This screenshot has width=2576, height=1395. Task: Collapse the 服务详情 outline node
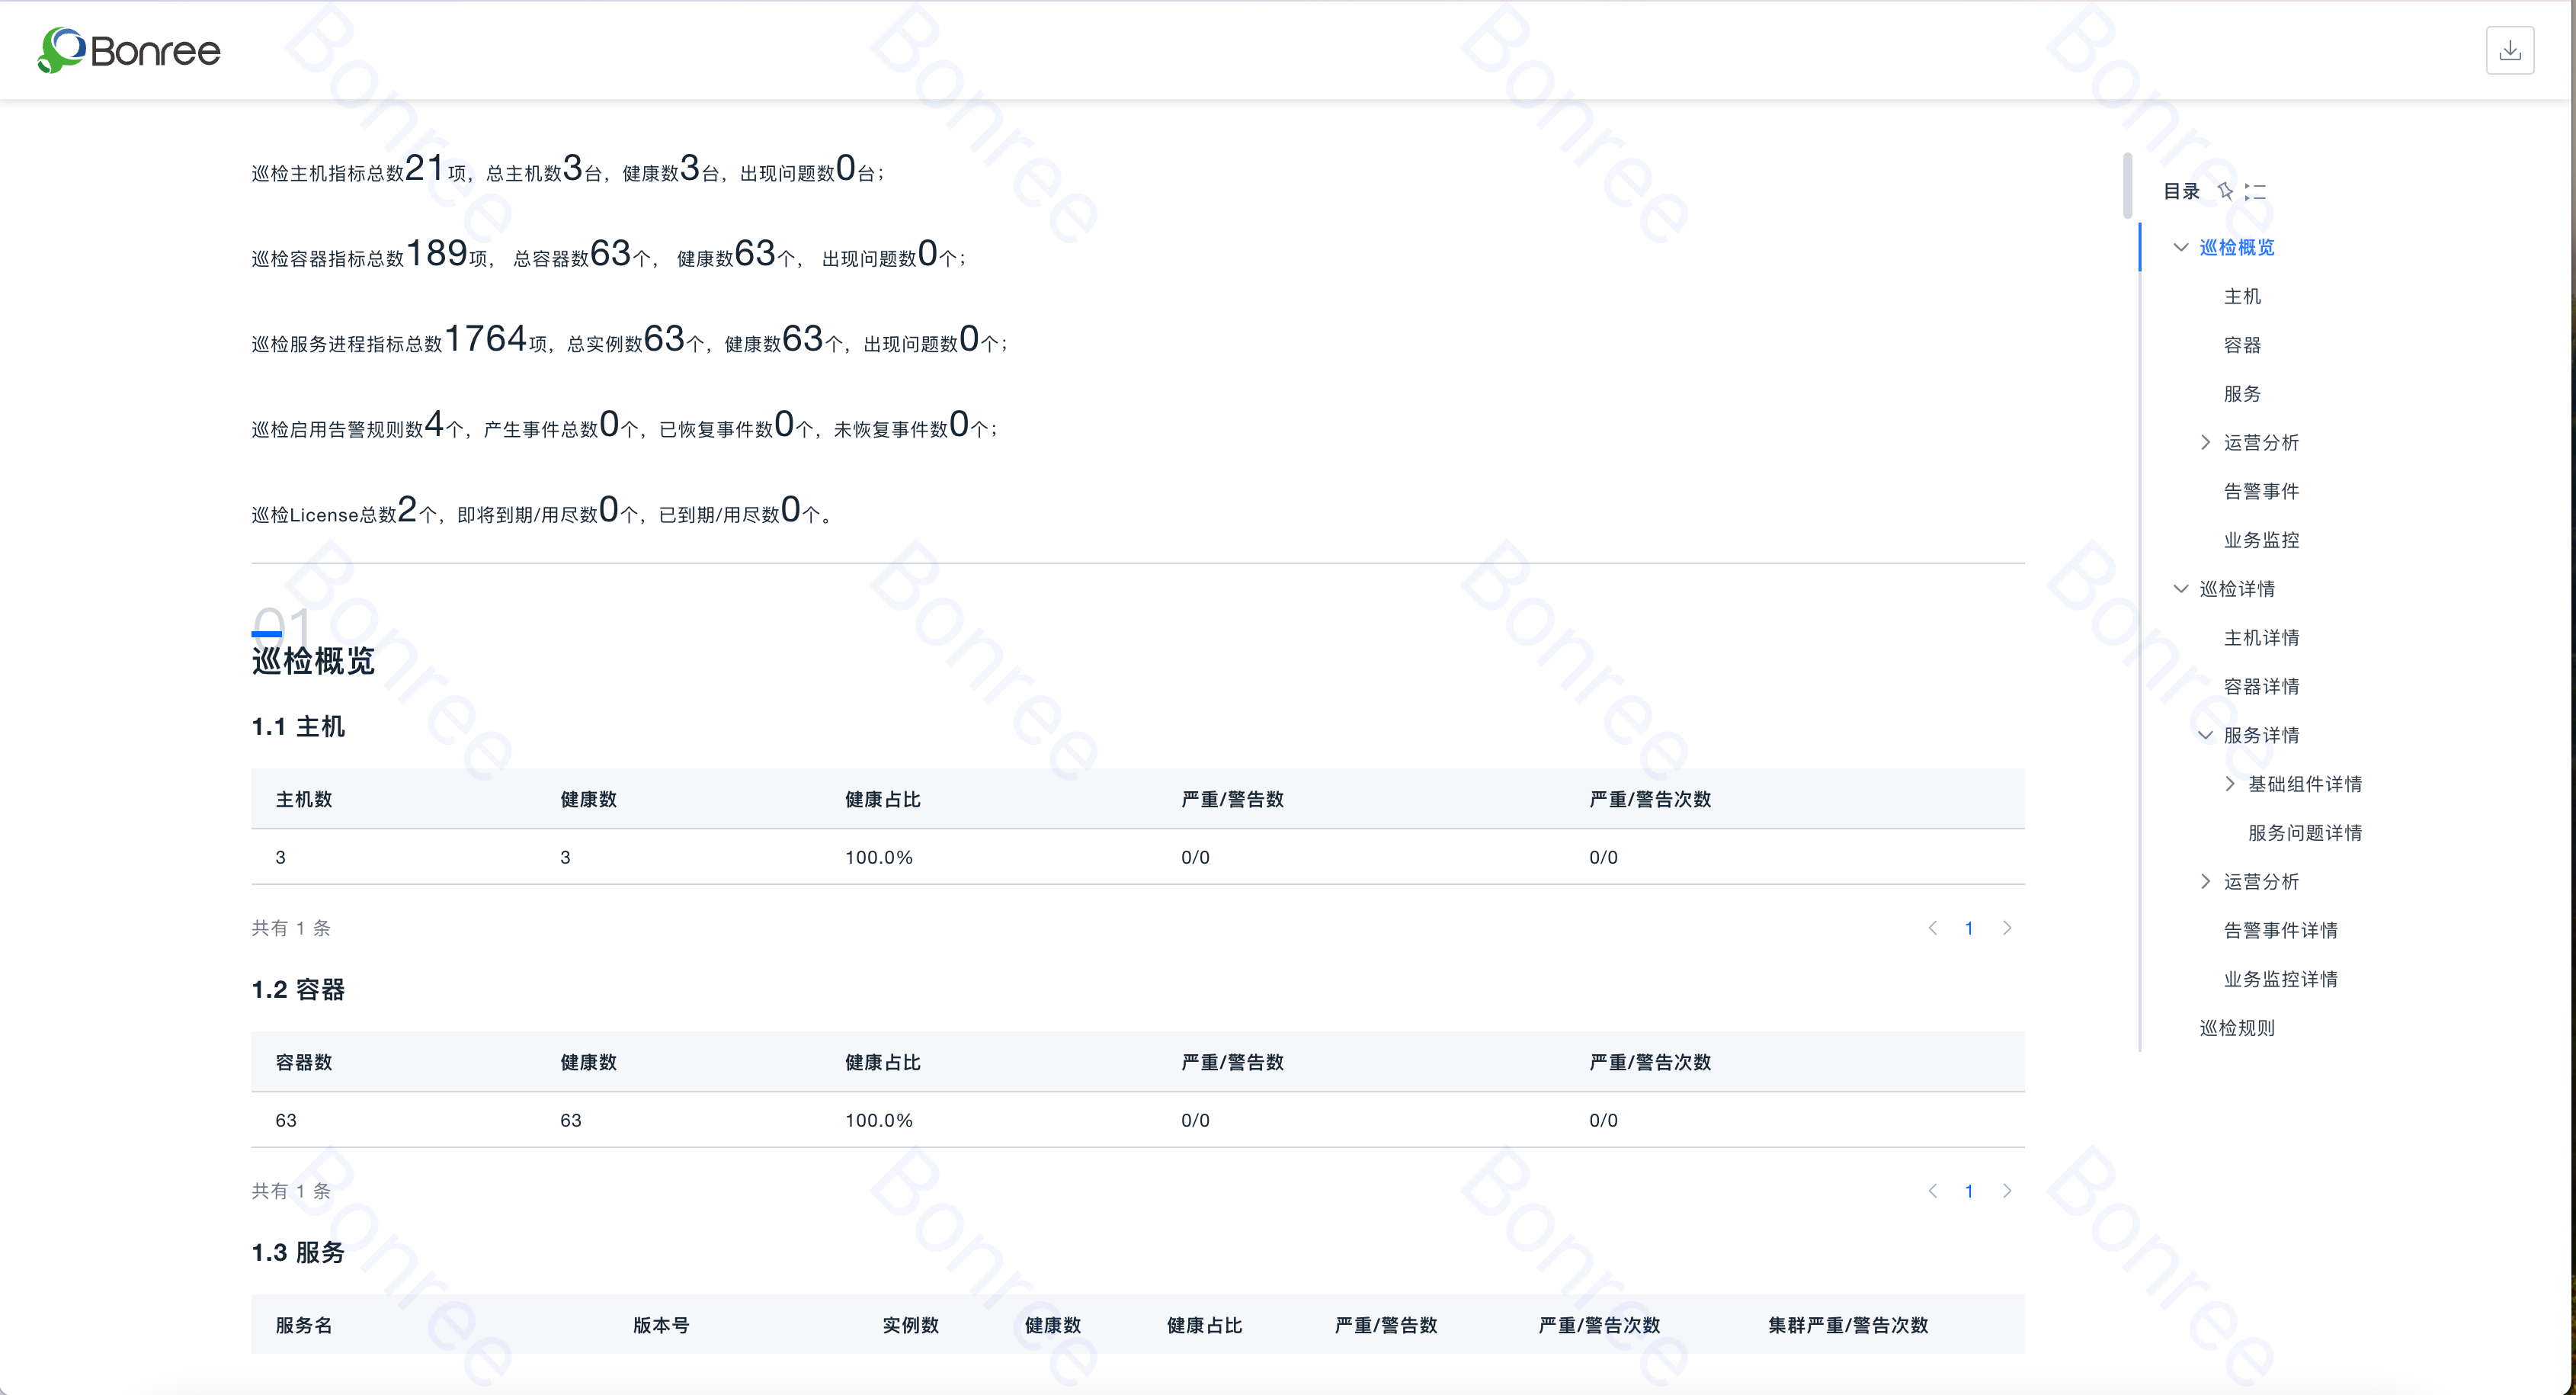pos(2205,735)
